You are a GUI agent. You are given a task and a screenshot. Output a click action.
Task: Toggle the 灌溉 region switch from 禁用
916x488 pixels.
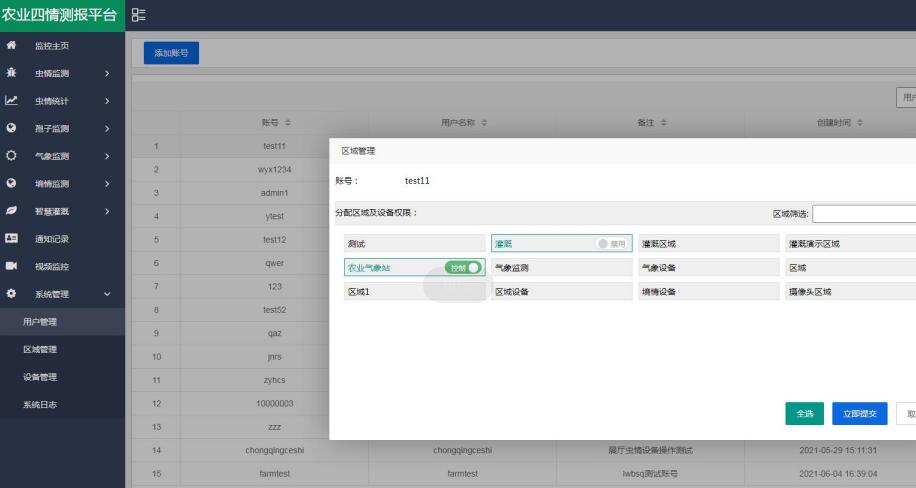tap(611, 243)
